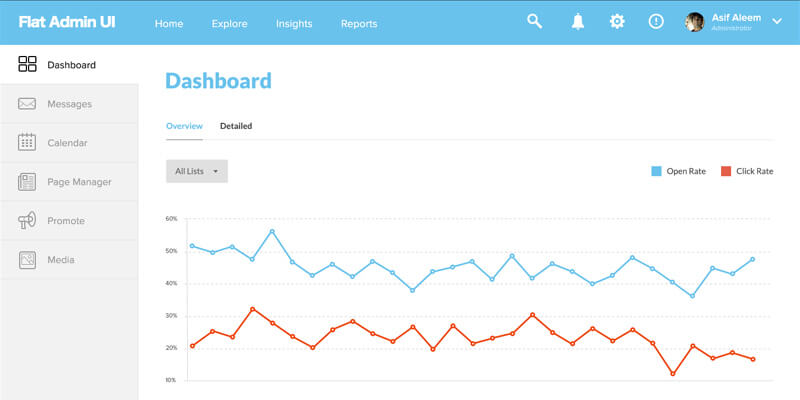This screenshot has height=400, width=800.
Task: Go to Home in top navigation
Action: tap(169, 23)
